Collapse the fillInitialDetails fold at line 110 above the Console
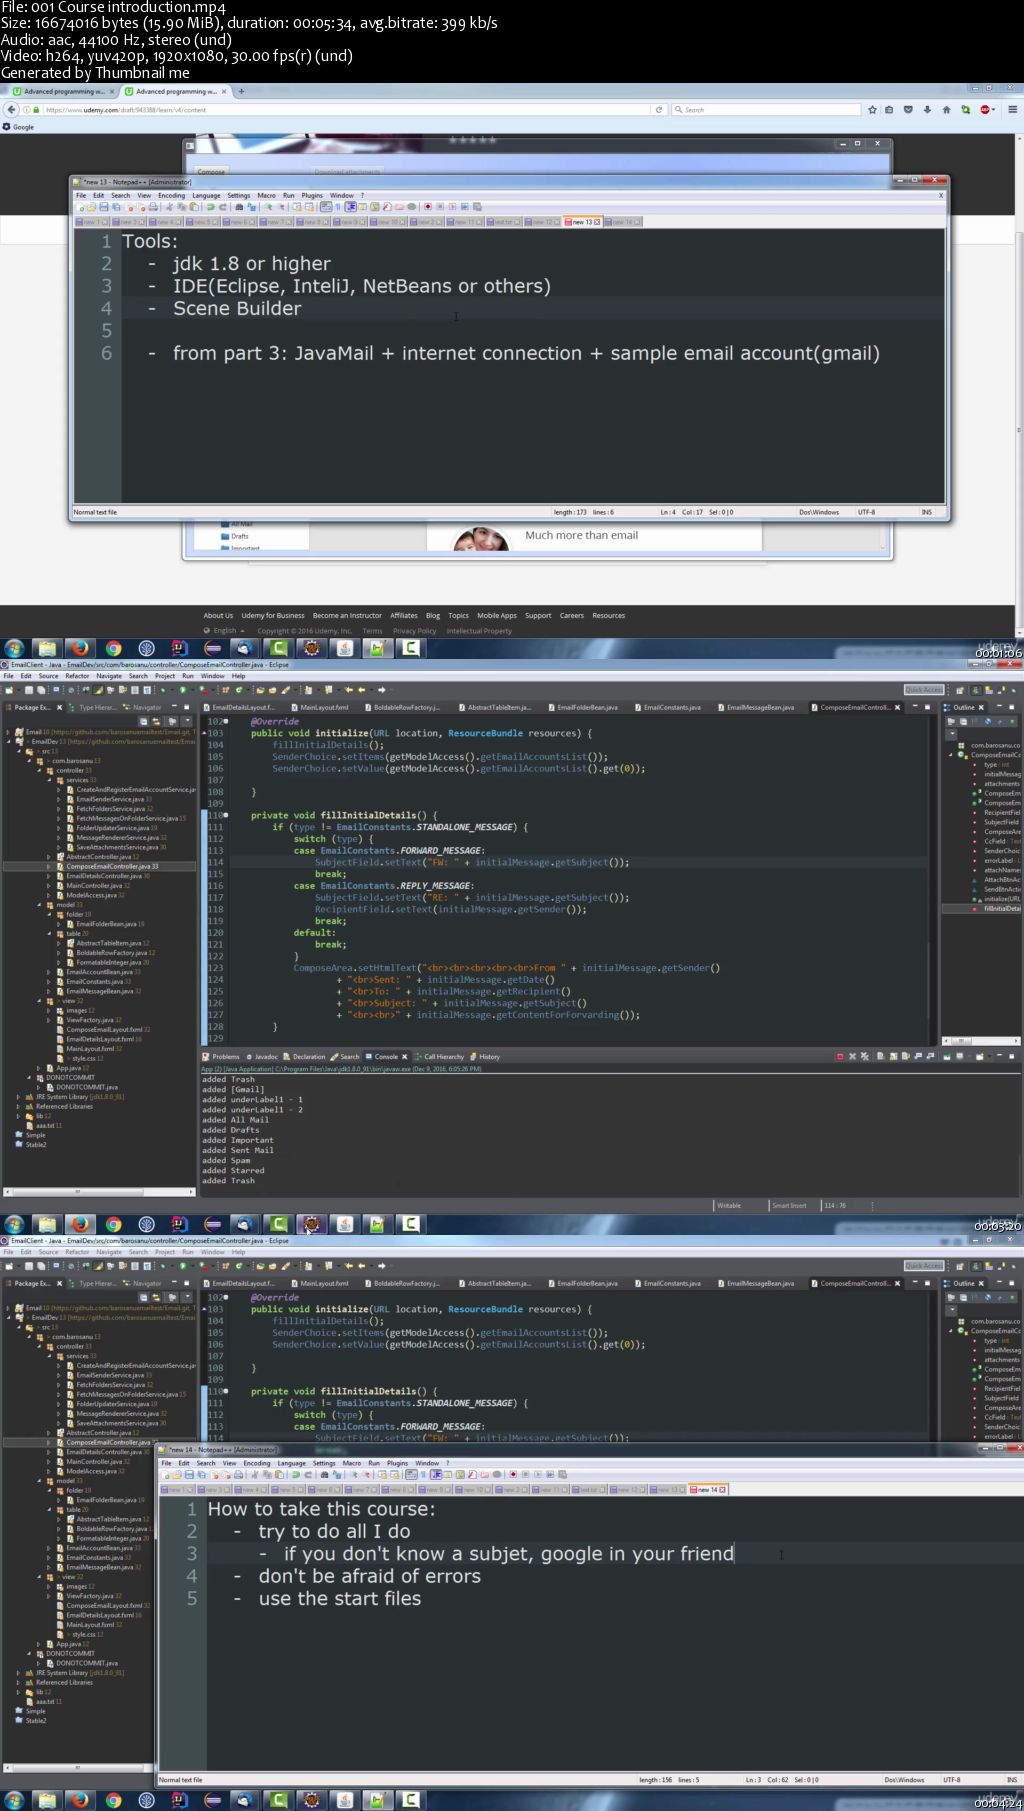 tap(226, 815)
